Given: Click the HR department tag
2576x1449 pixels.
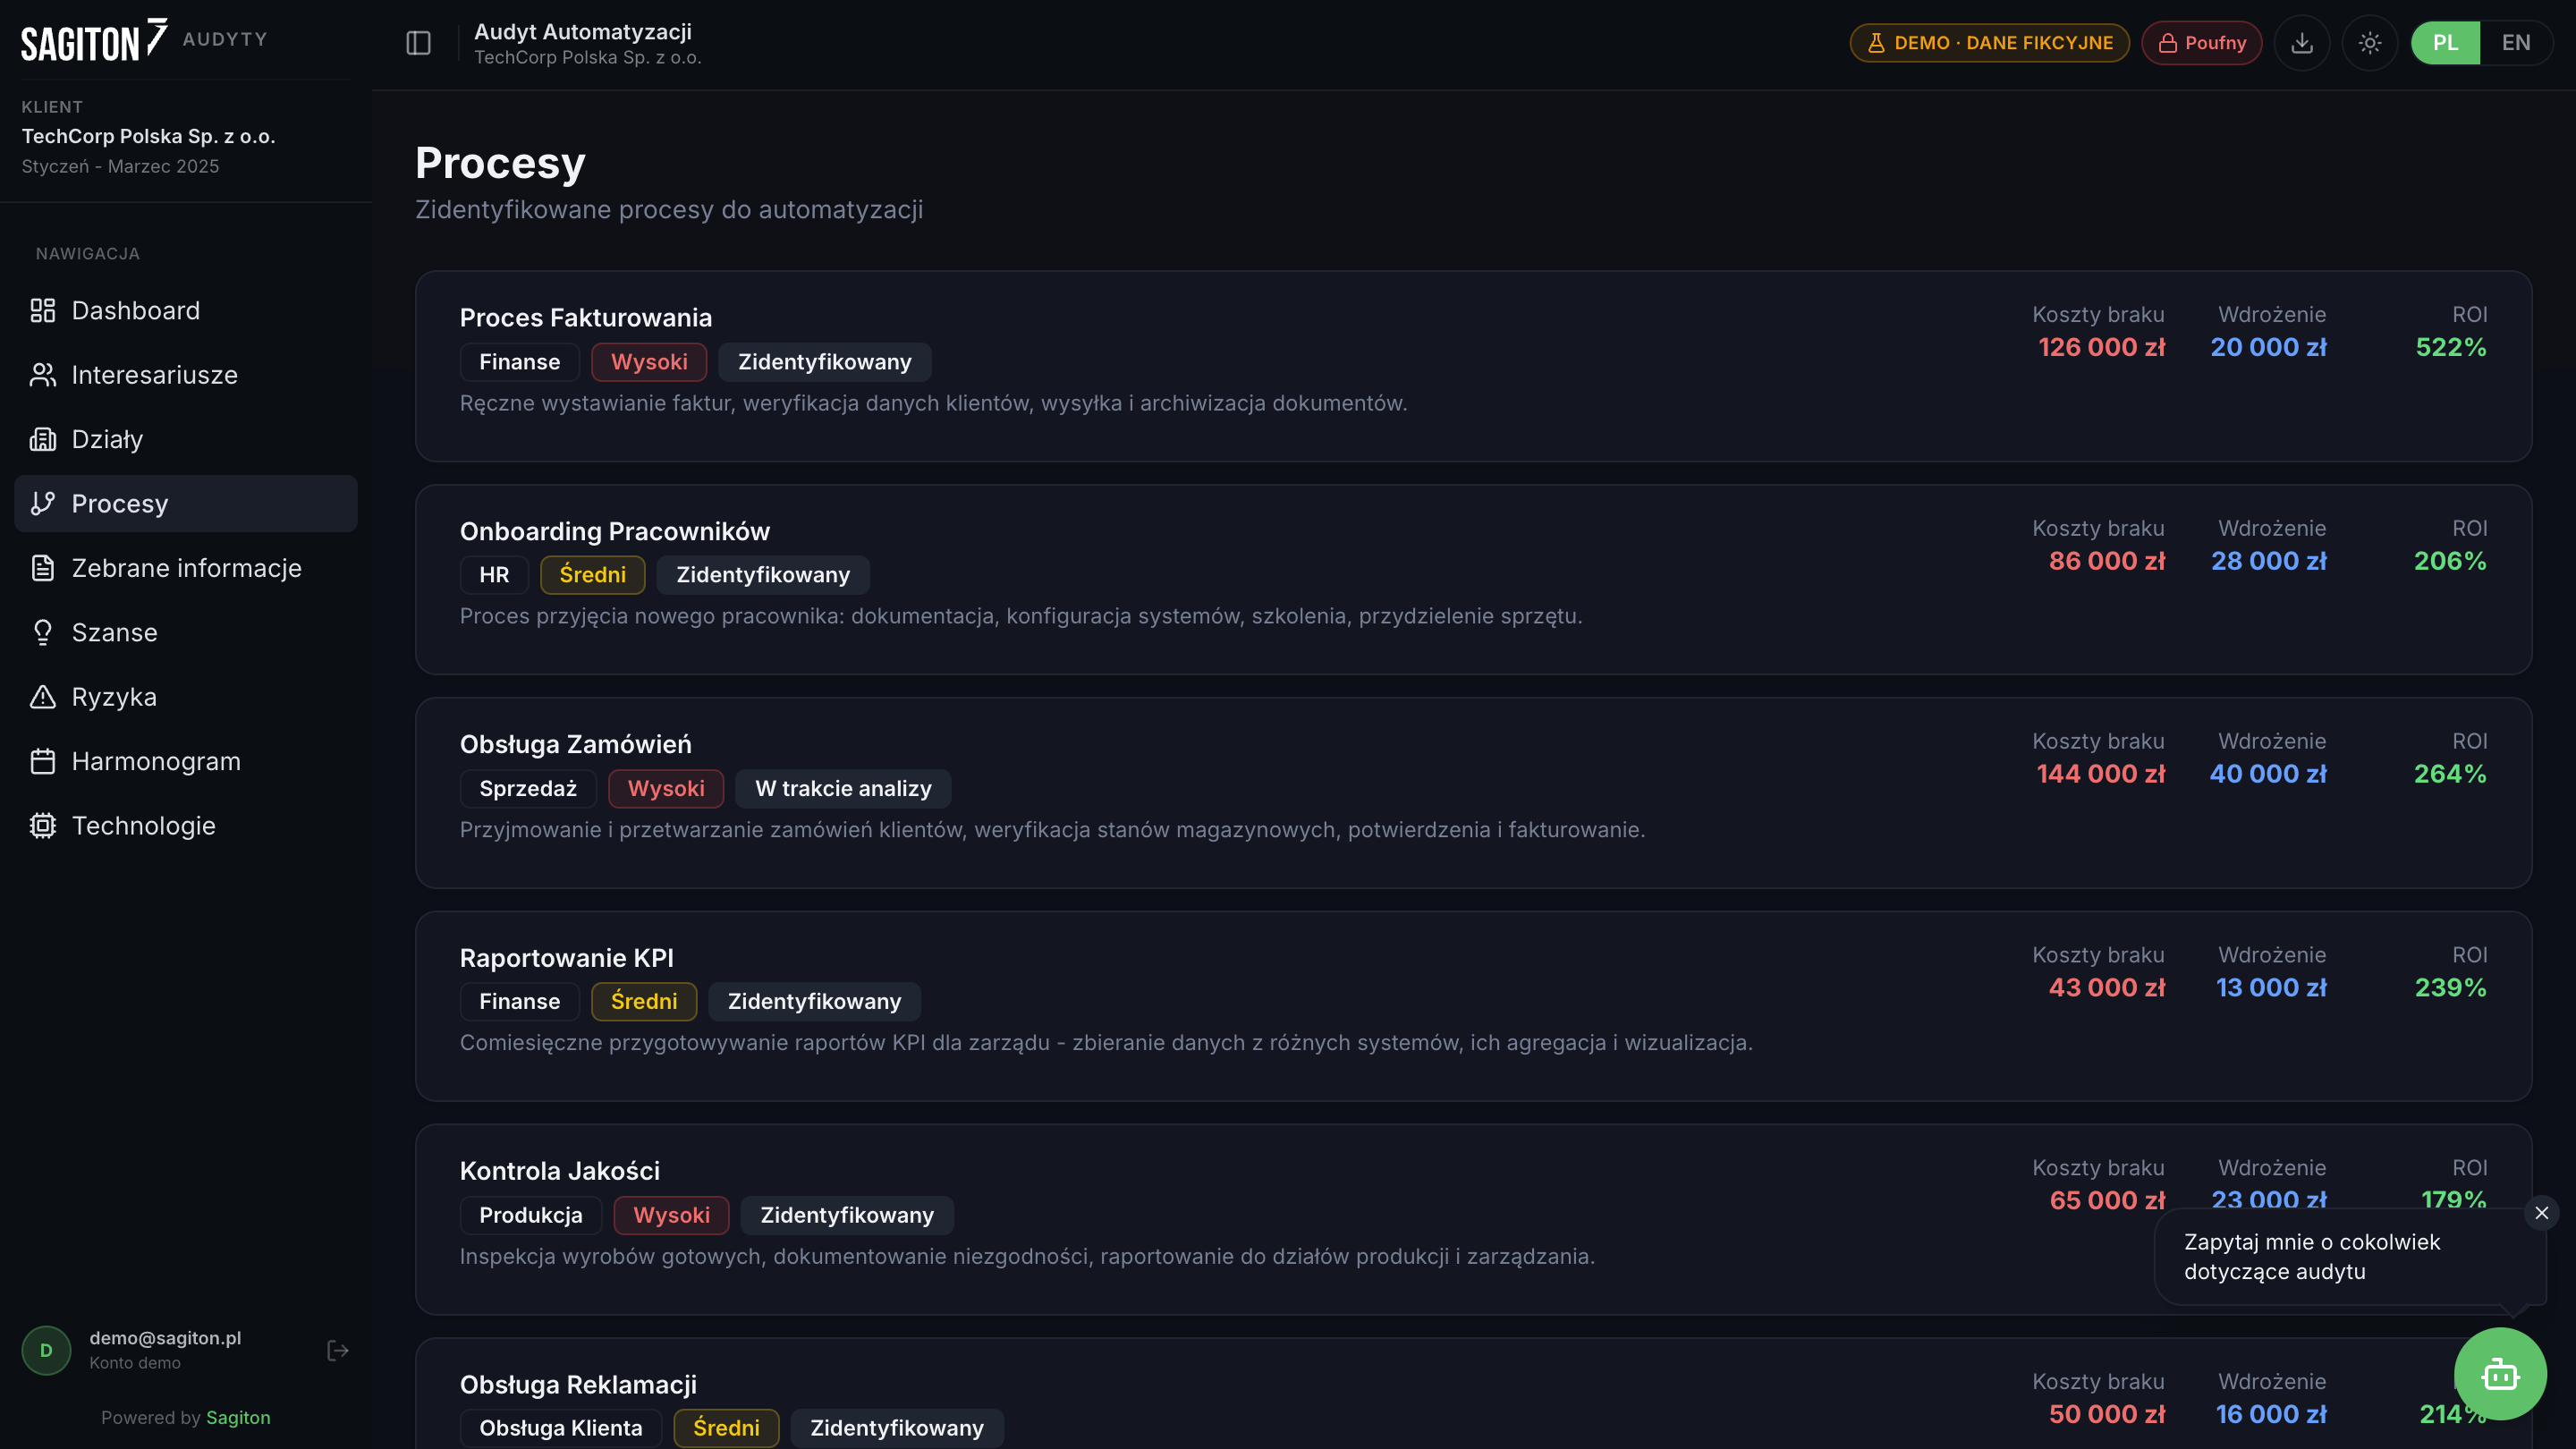Looking at the screenshot, I should pyautogui.click(x=494, y=575).
